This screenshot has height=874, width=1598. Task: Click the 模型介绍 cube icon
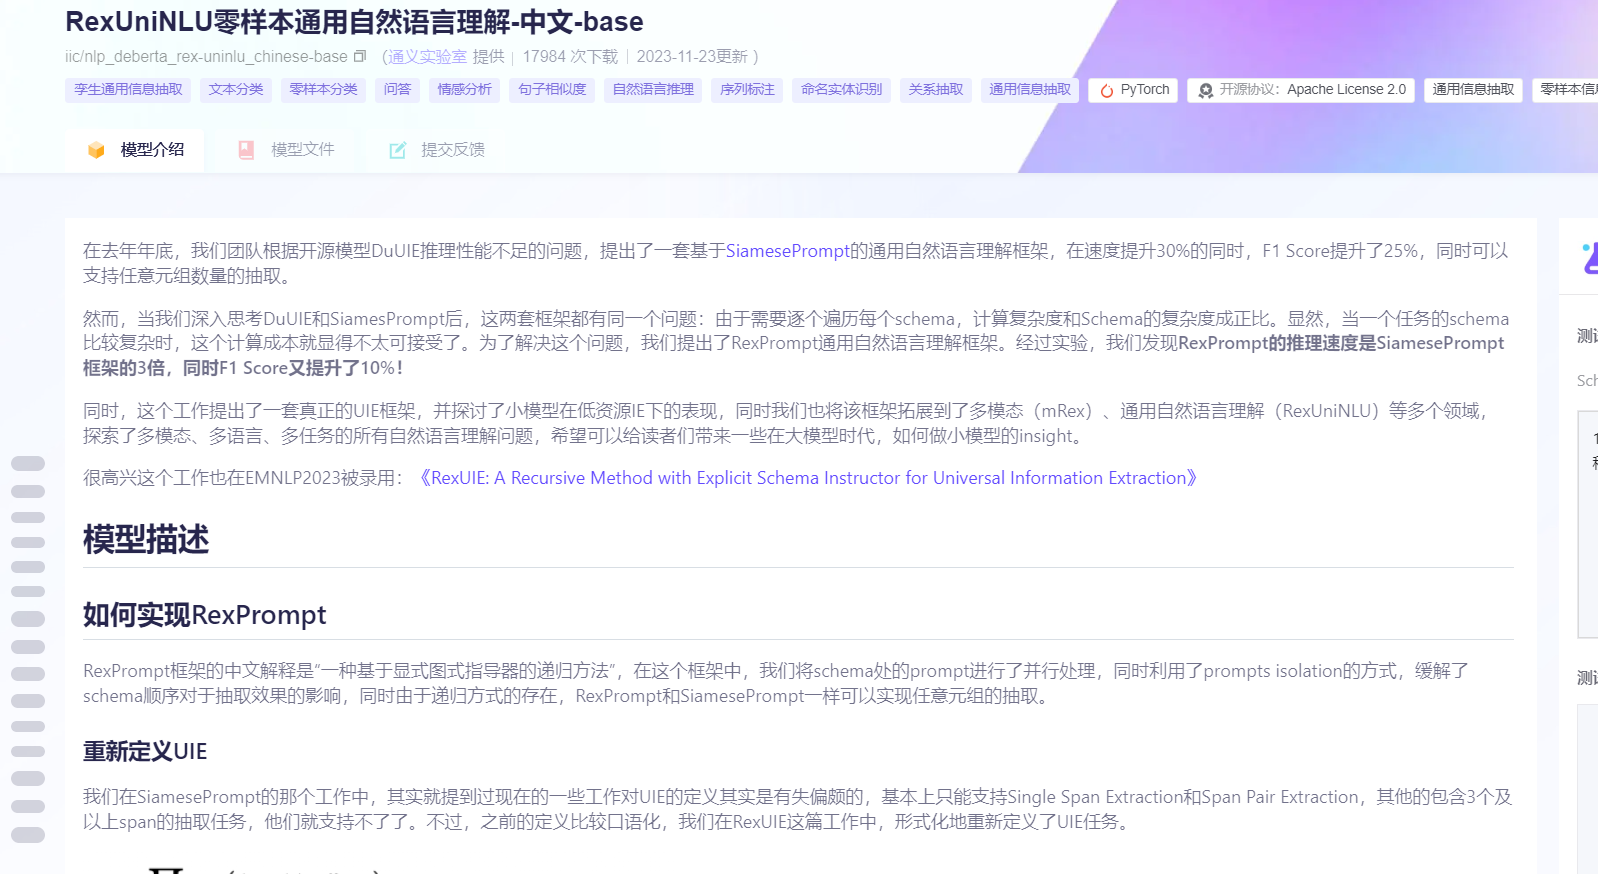(x=96, y=150)
